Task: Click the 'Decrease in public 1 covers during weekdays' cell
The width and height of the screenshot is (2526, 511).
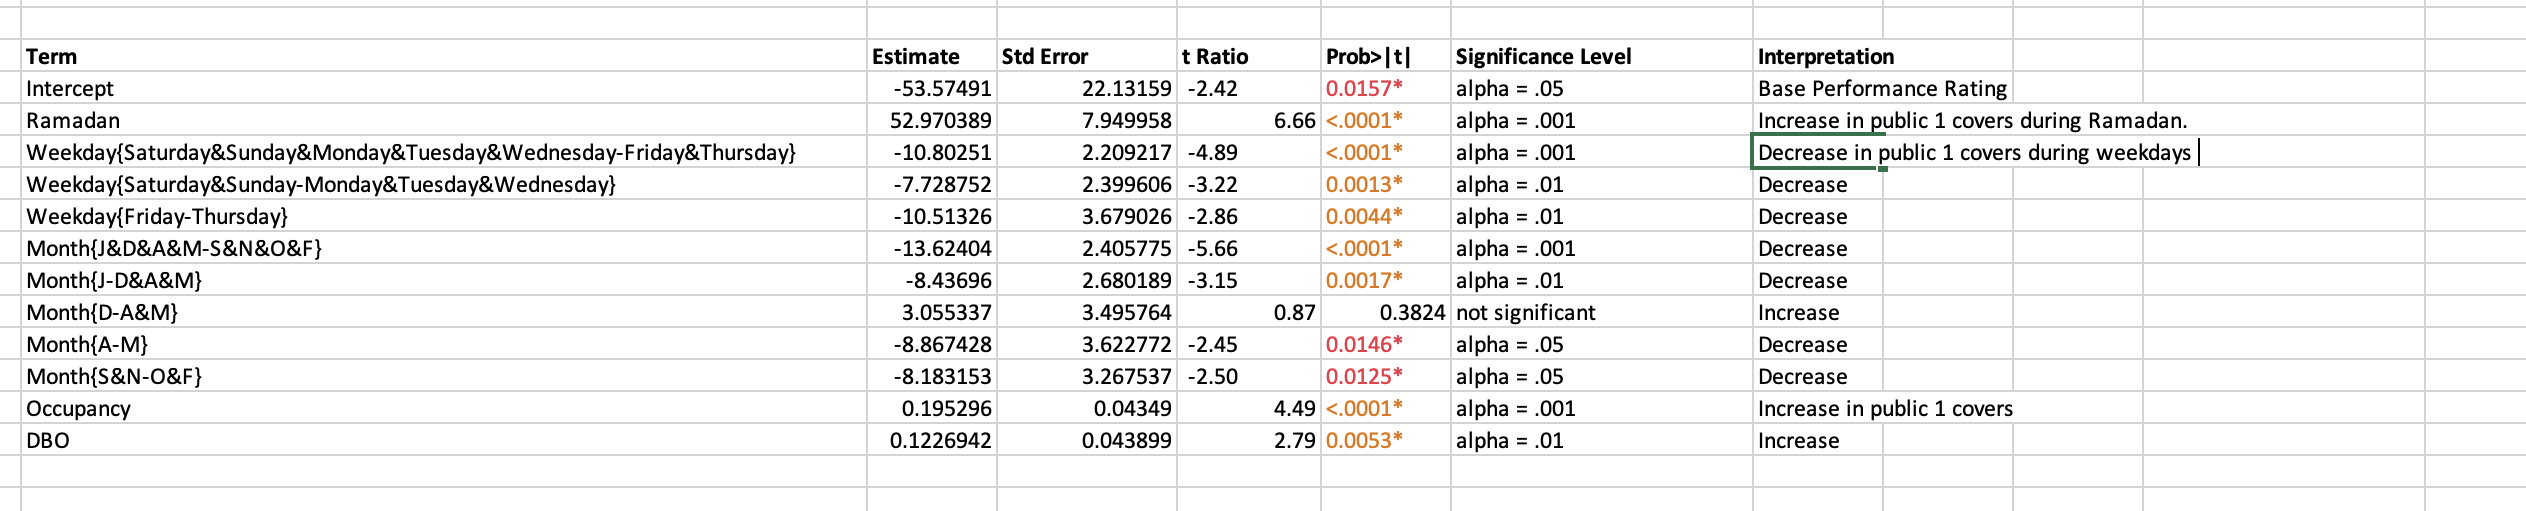Action: click(x=1974, y=152)
